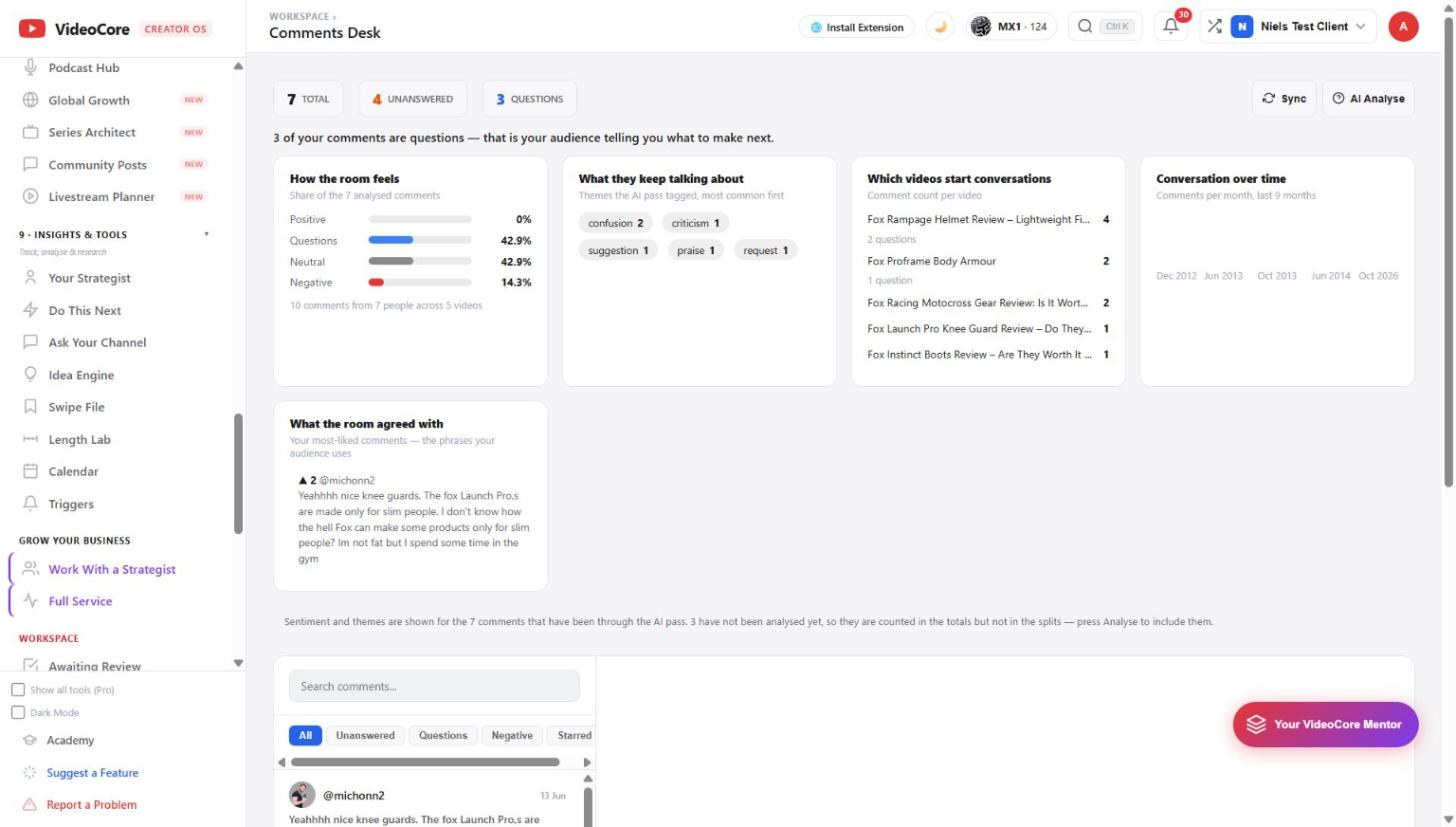Open the Podcast Hub microphone icon
The image size is (1456, 827).
pyautogui.click(x=30, y=67)
